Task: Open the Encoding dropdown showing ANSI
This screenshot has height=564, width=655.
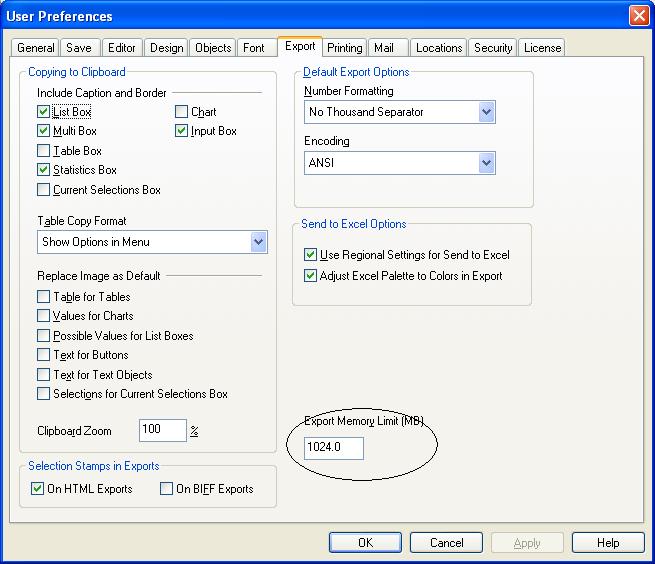Action: (x=400, y=163)
